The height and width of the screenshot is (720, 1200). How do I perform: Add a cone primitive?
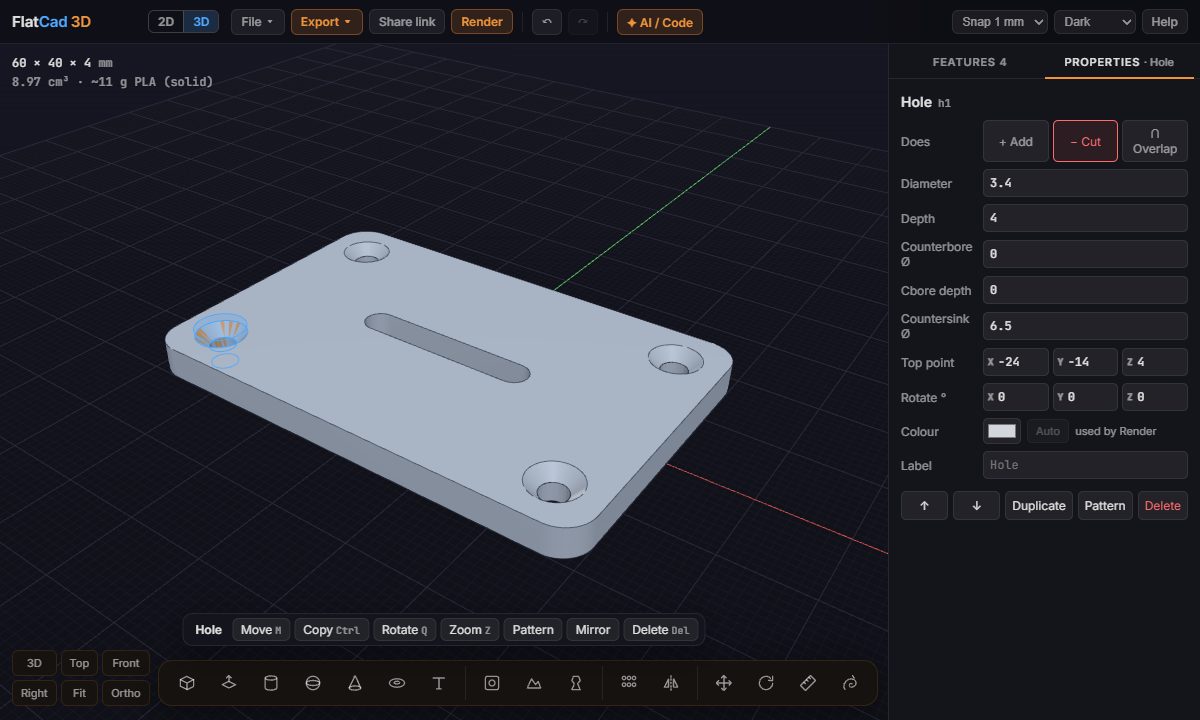(355, 683)
